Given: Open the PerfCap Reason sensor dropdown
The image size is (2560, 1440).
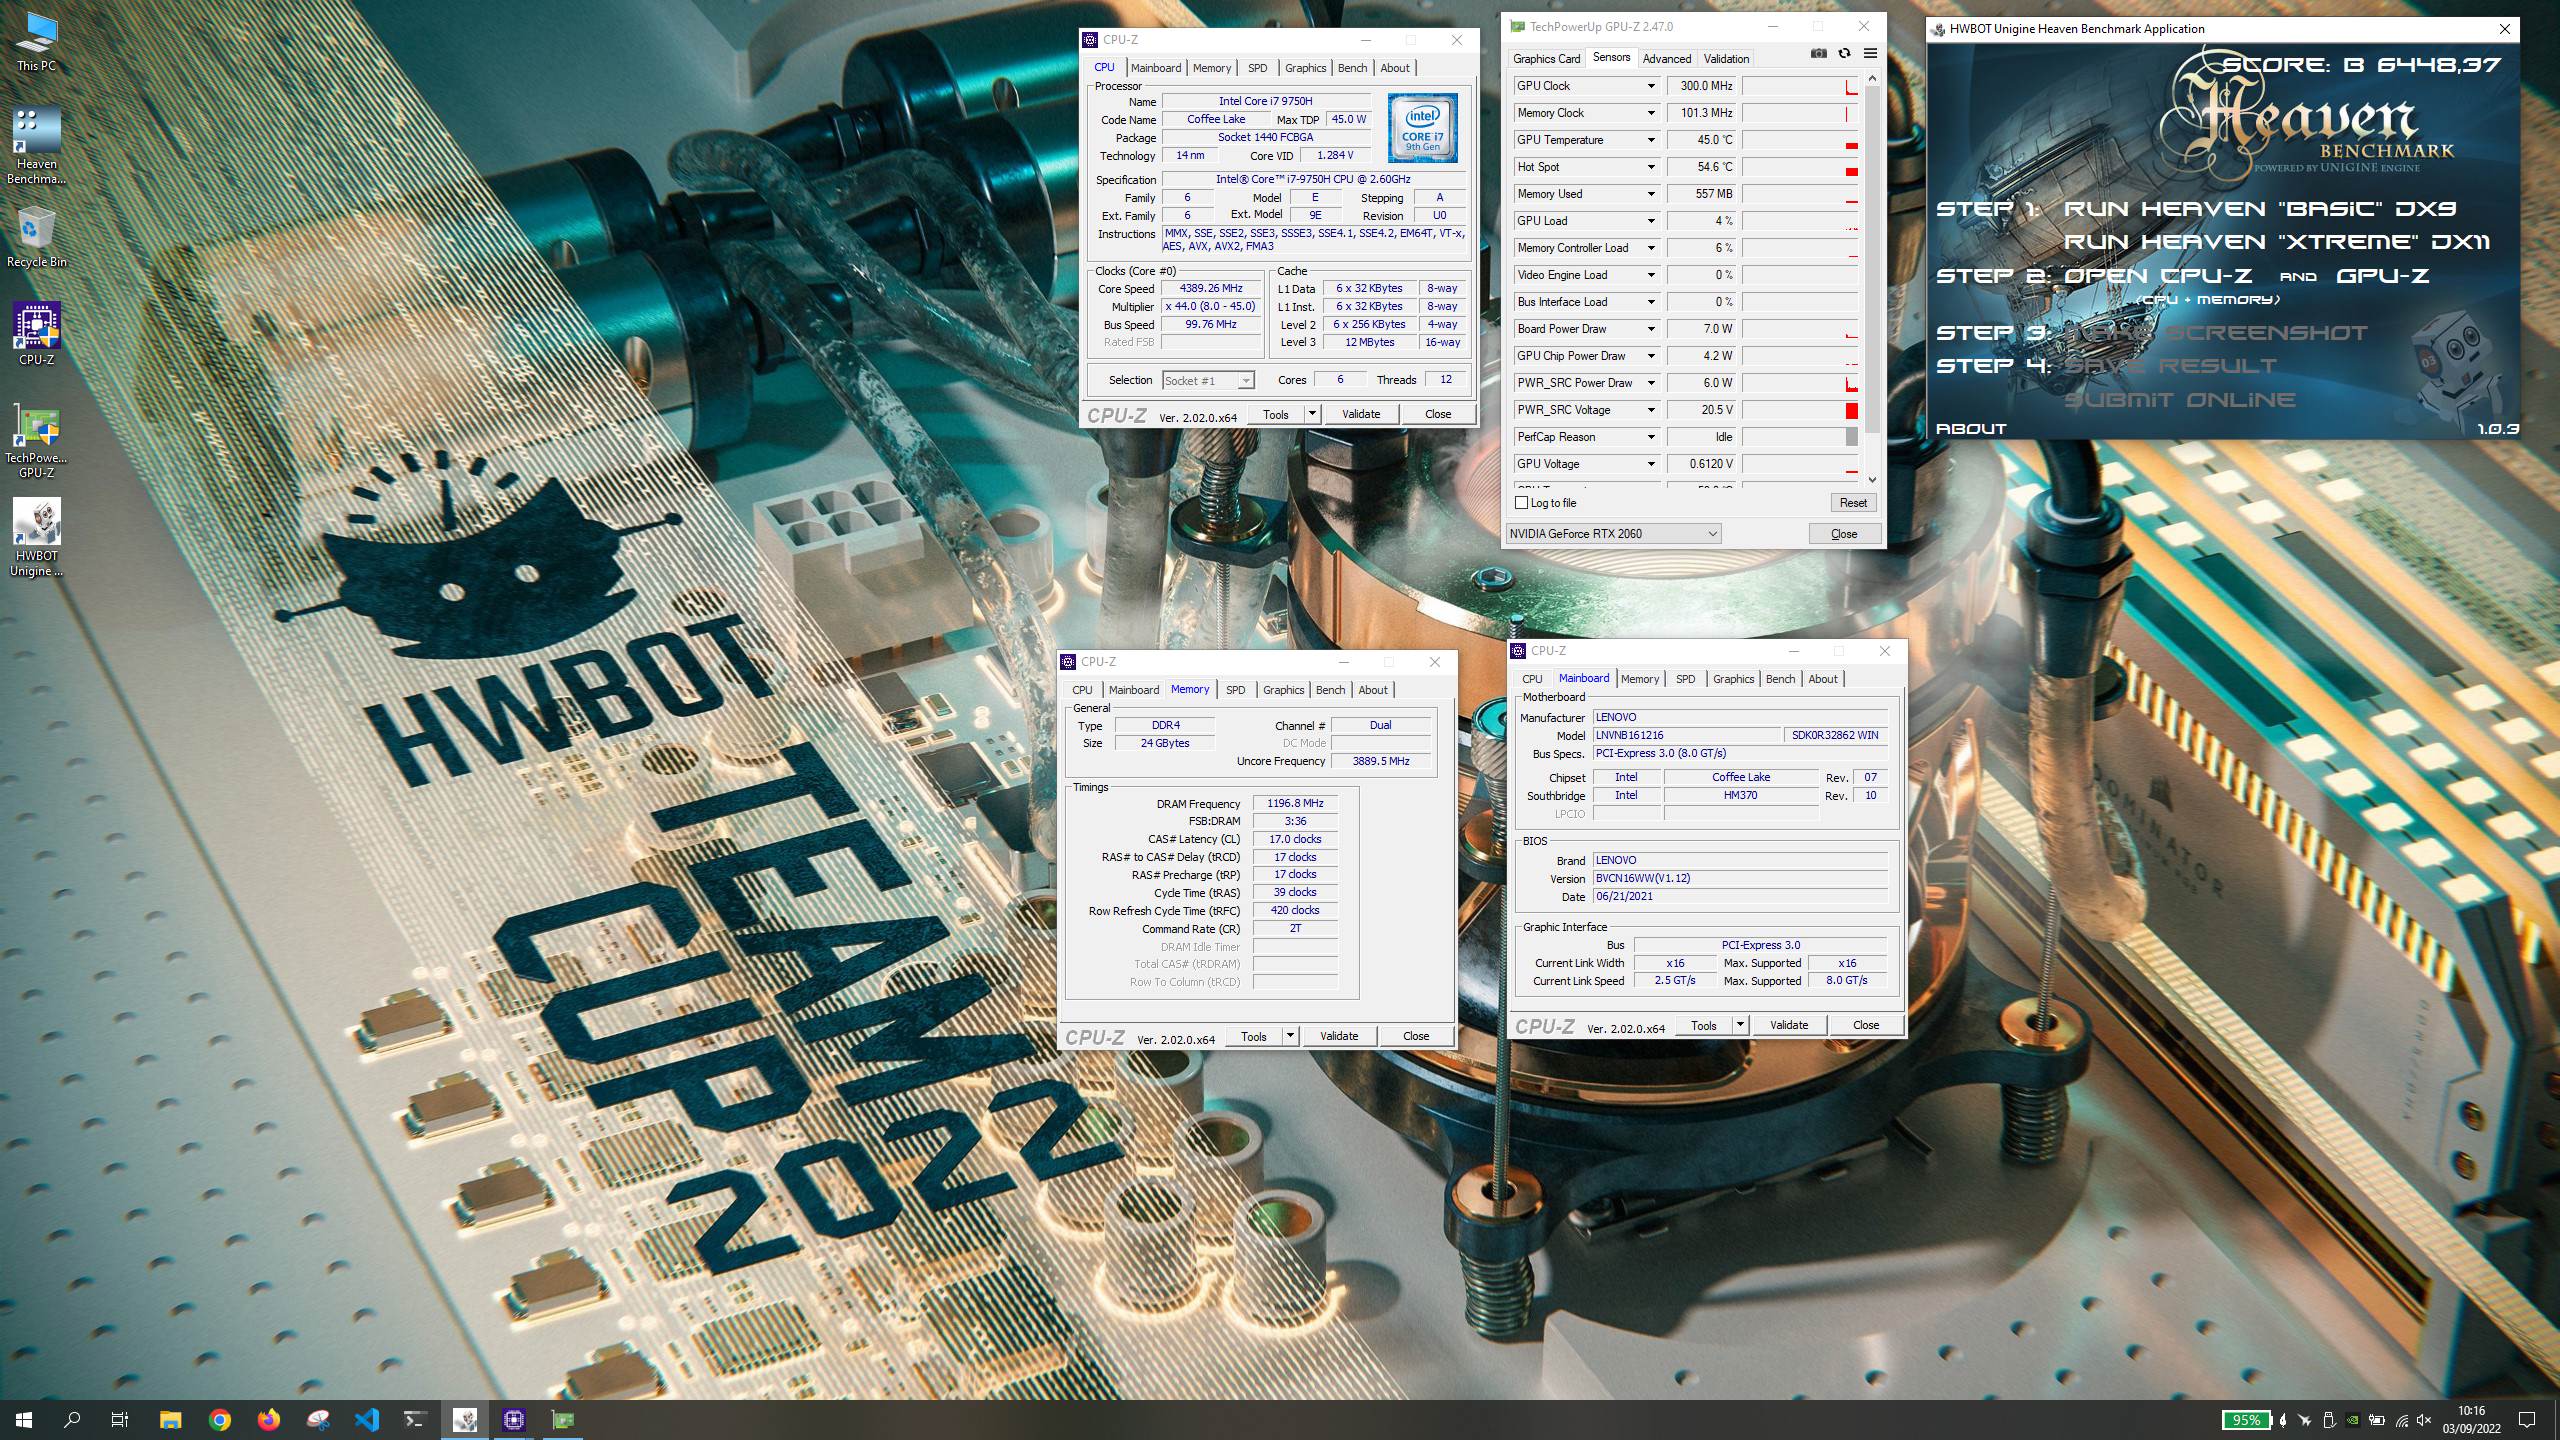Looking at the screenshot, I should pyautogui.click(x=1651, y=437).
